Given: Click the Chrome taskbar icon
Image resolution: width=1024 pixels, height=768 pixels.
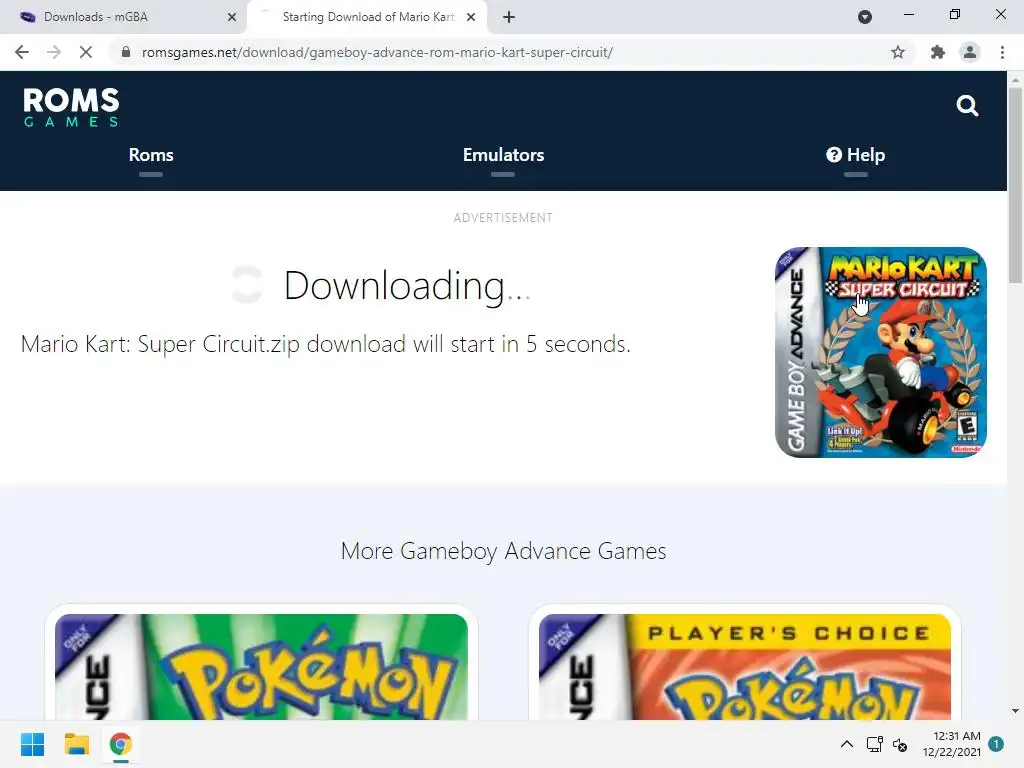Looking at the screenshot, I should (120, 744).
